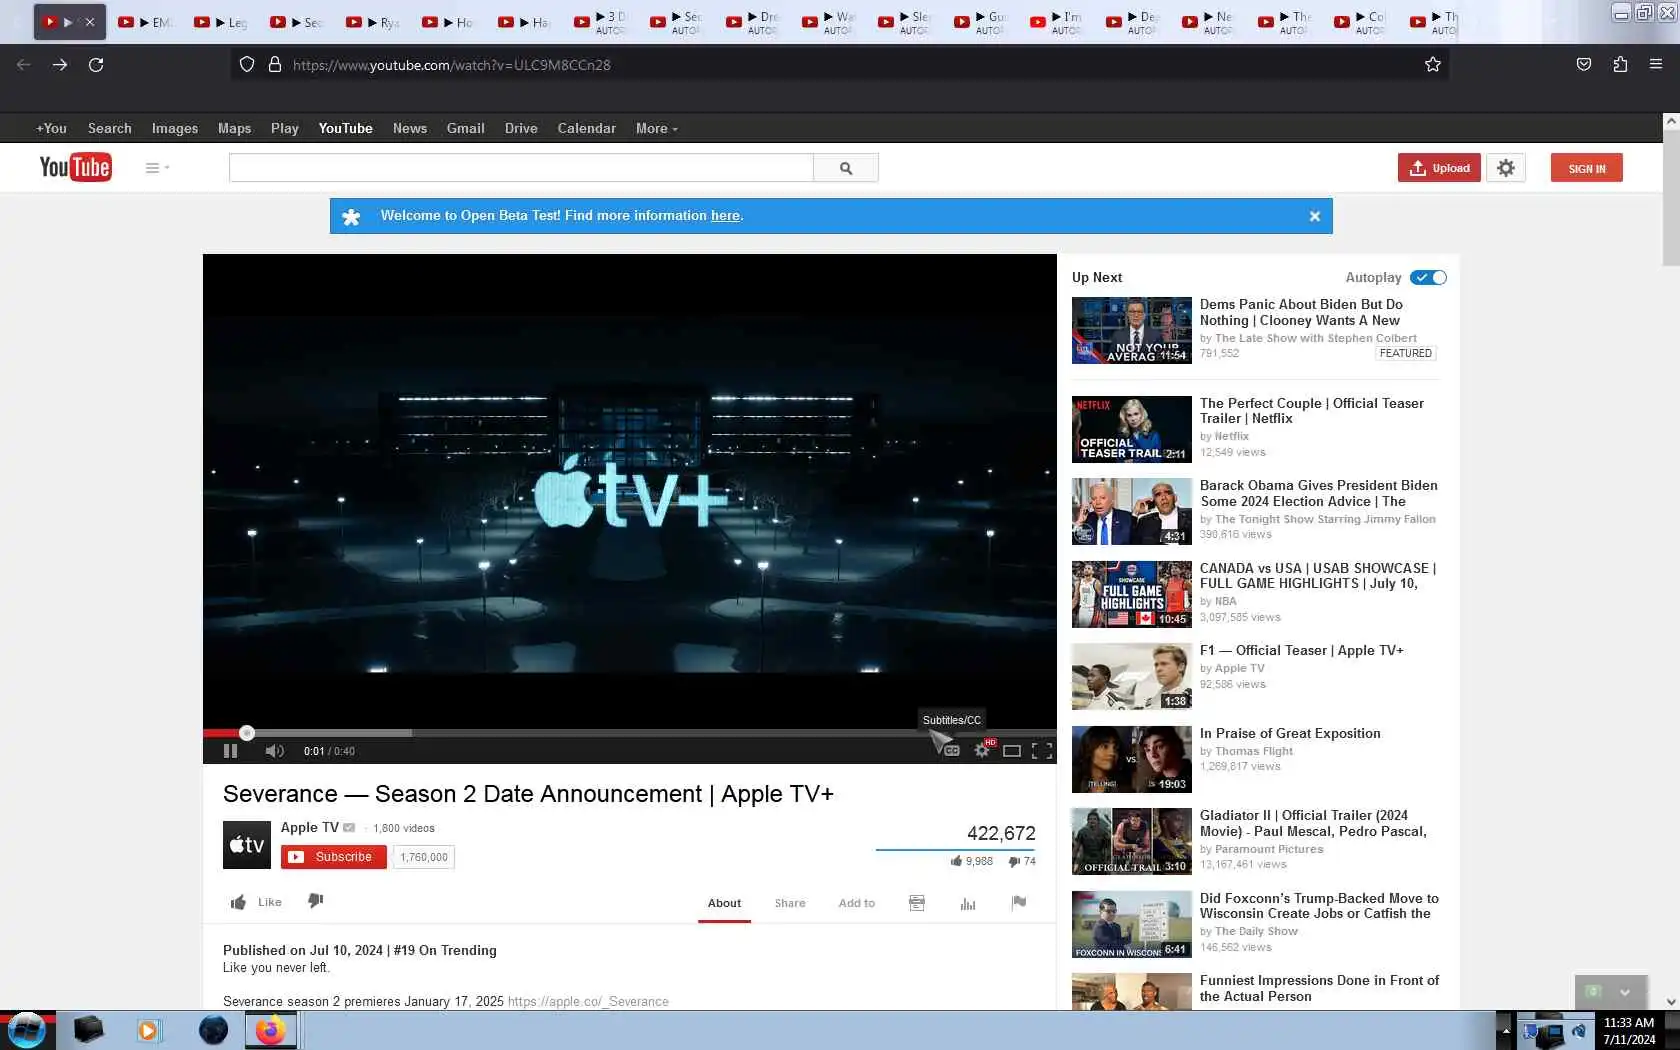Open the transcript icon below the video
This screenshot has height=1050, width=1680.
[x=917, y=903]
